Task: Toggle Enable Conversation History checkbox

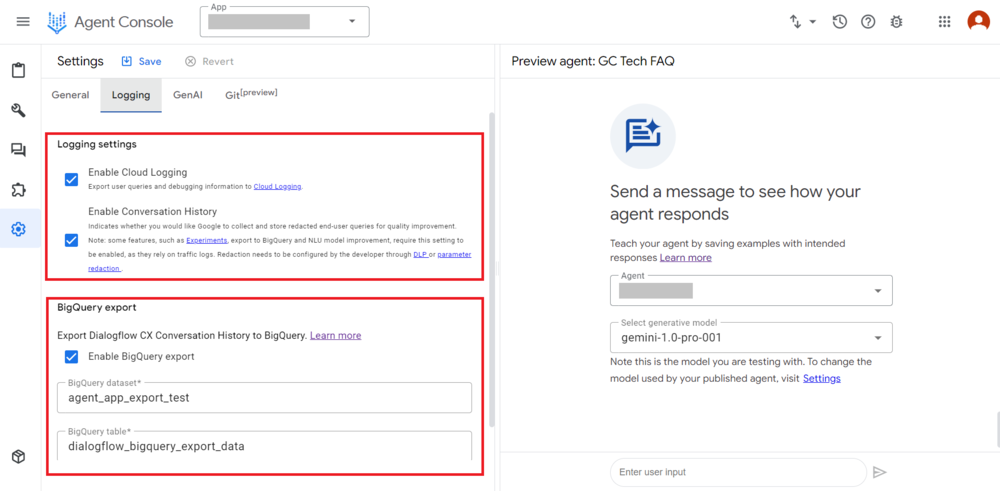Action: tap(71, 240)
